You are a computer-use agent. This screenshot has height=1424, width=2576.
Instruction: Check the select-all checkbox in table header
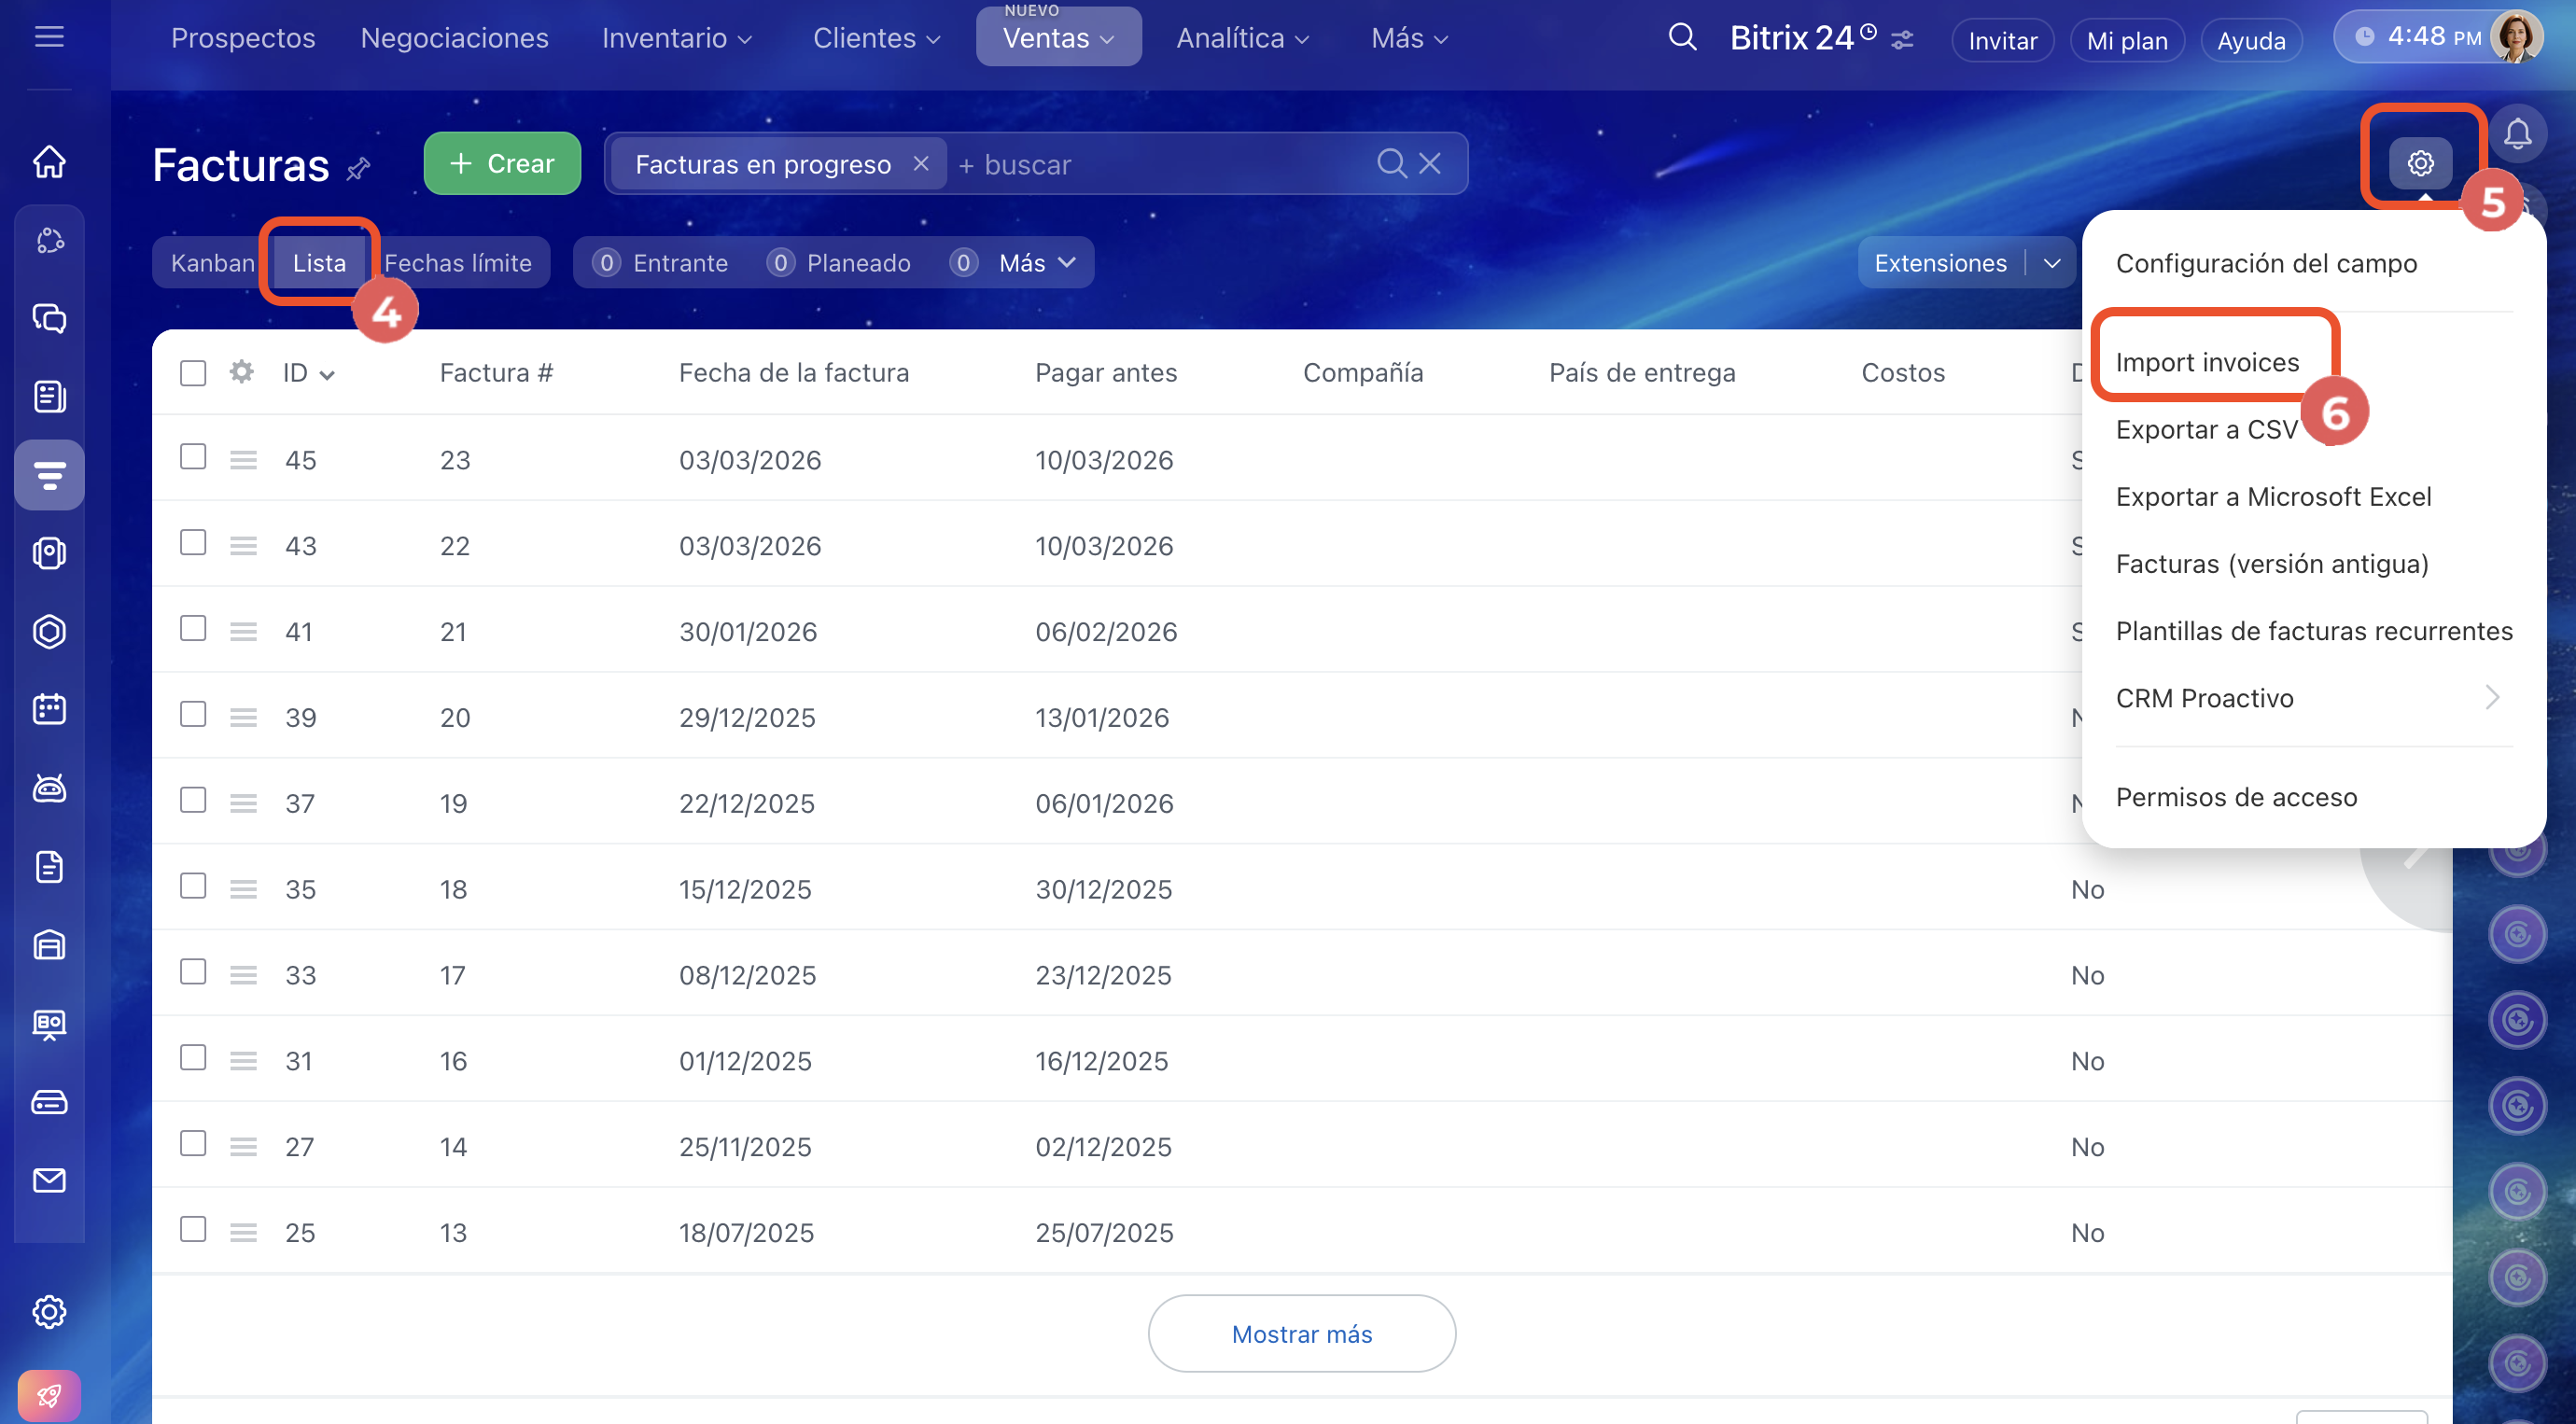(193, 373)
